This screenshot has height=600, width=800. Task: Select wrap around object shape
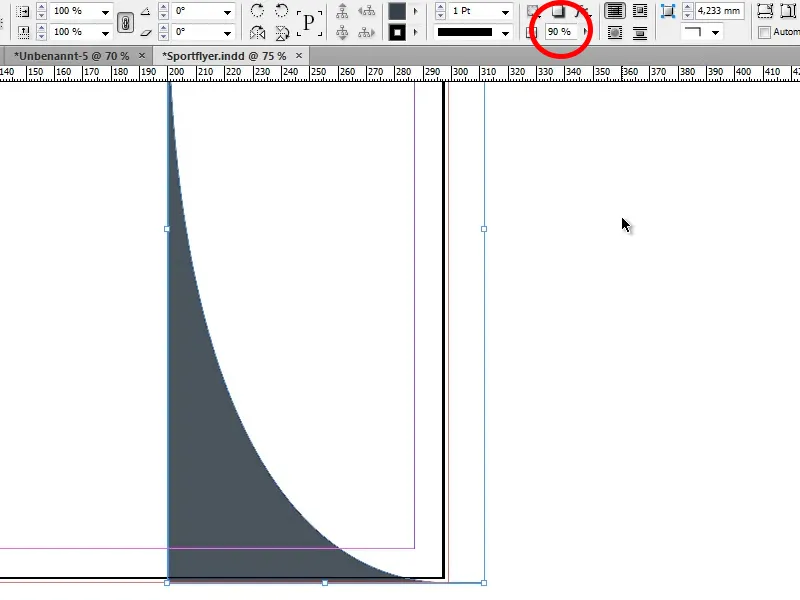point(615,33)
